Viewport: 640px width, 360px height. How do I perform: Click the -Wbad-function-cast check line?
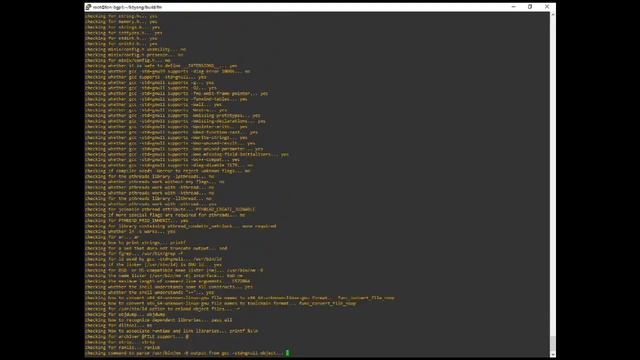[171, 132]
